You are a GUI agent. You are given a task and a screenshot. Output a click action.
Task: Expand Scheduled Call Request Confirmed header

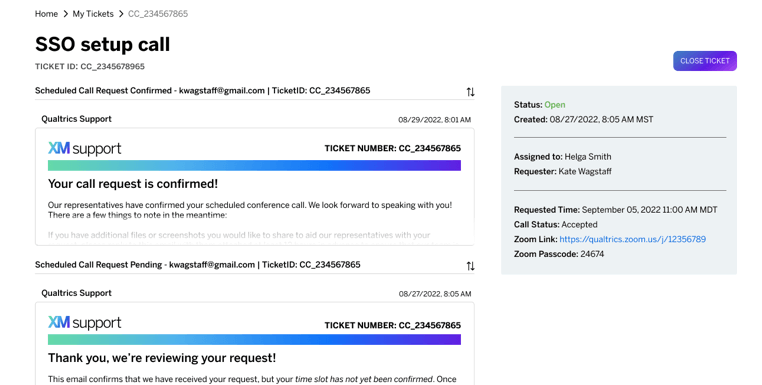click(202, 90)
